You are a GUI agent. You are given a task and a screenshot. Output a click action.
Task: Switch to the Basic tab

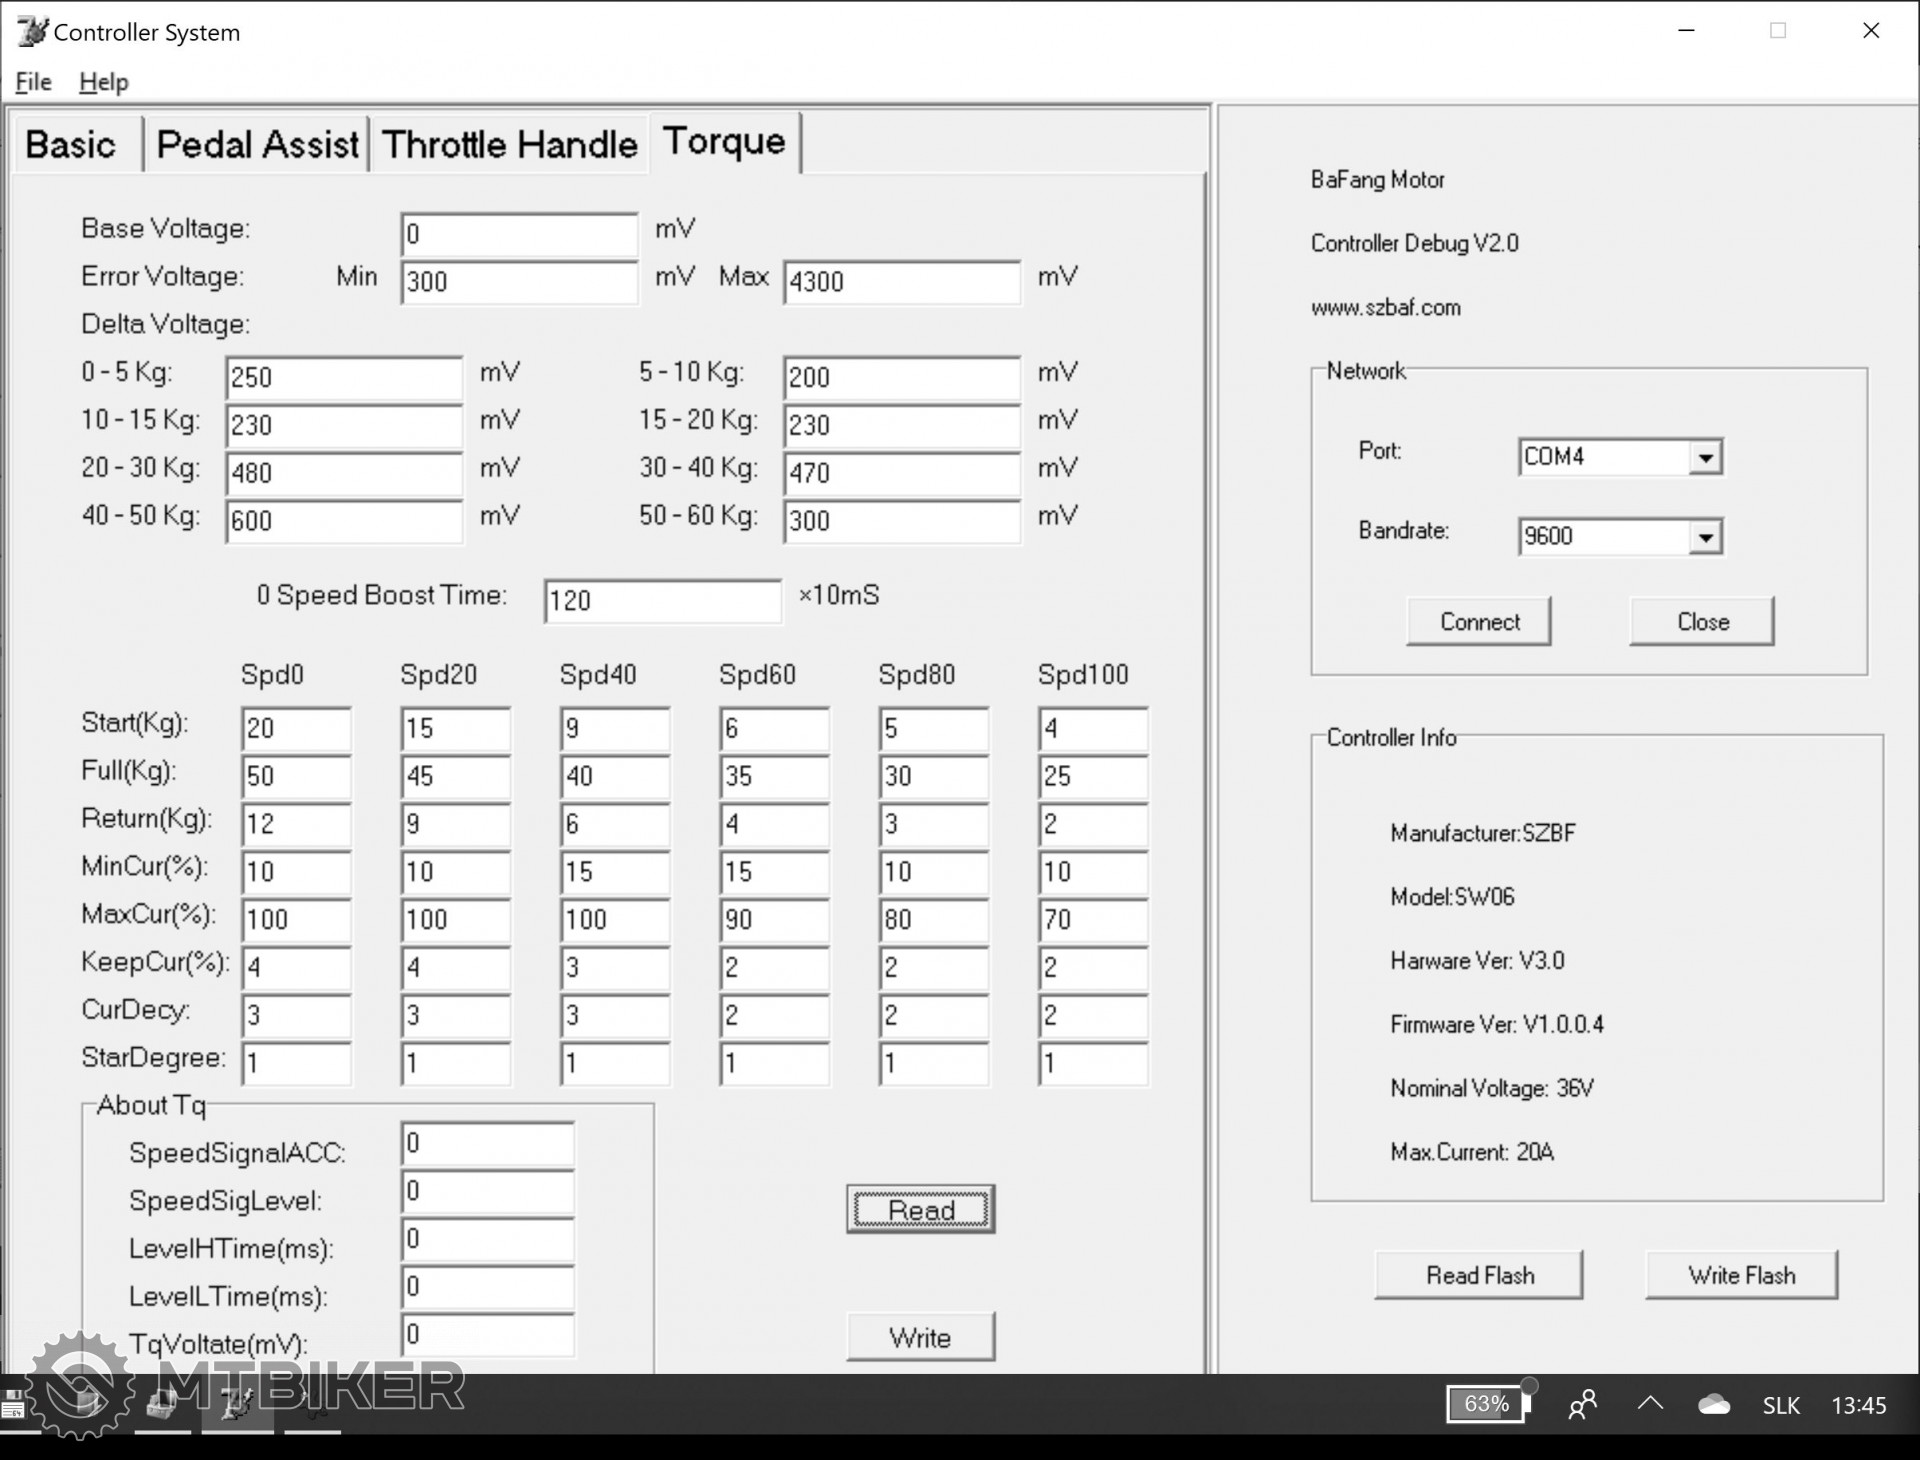pos(70,145)
